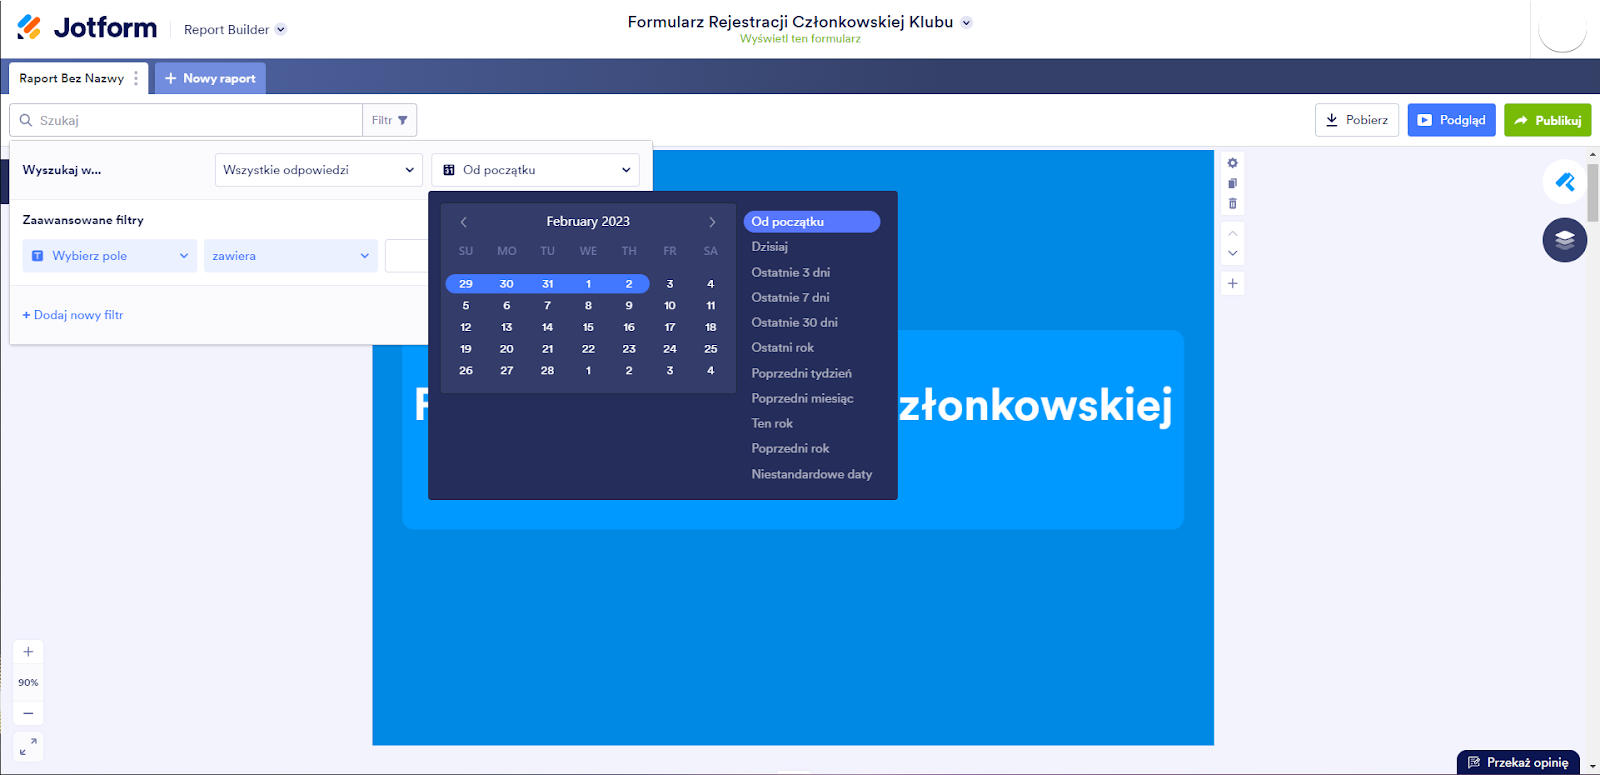Click the Dodaj nowy filtr link
The image size is (1600, 775).
pyautogui.click(x=73, y=315)
